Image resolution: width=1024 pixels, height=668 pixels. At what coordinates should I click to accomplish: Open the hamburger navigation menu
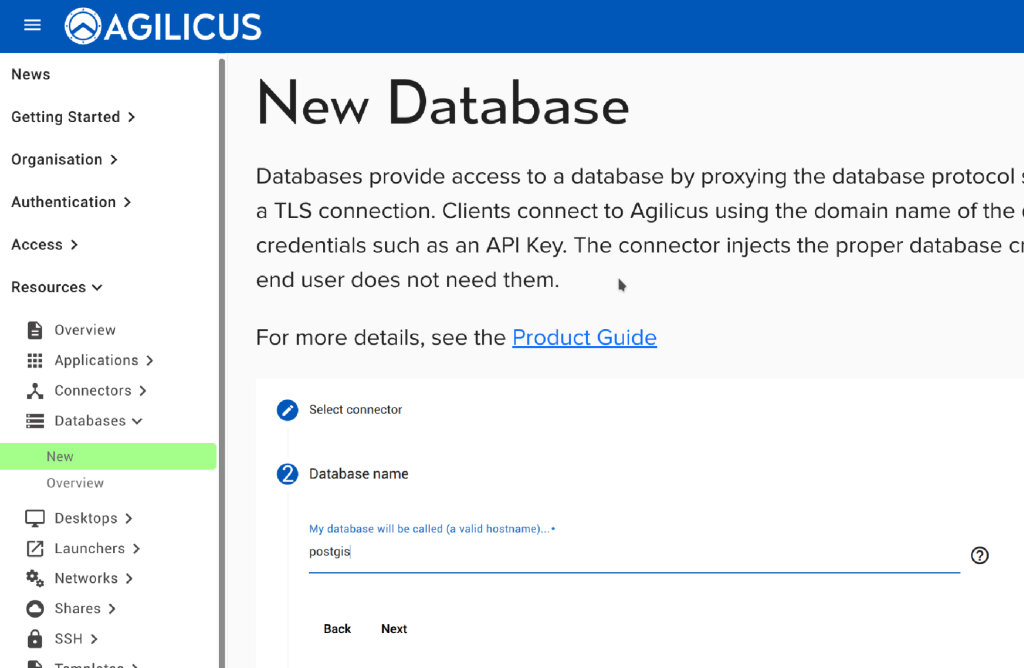[x=32, y=25]
